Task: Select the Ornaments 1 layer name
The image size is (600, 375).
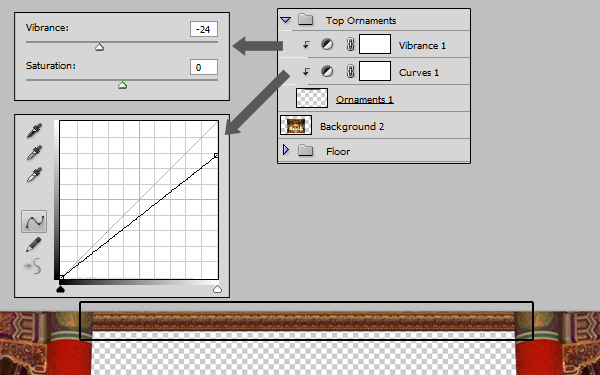Action: click(365, 99)
